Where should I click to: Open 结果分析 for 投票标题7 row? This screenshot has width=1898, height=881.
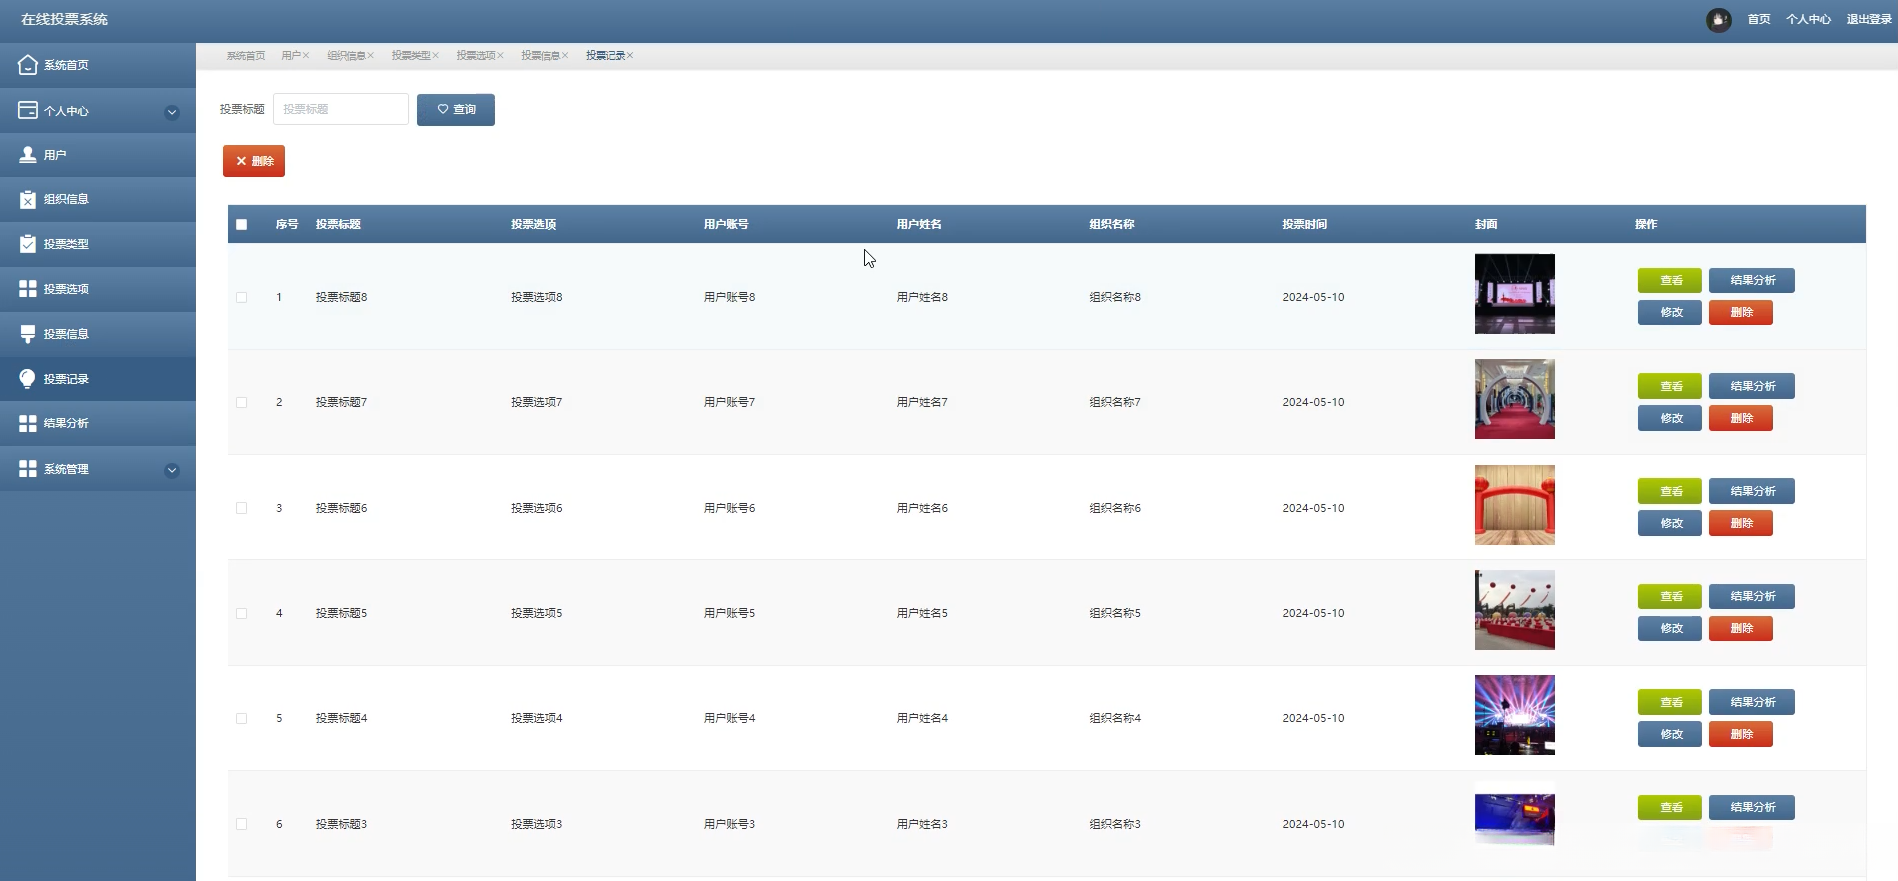[1752, 386]
